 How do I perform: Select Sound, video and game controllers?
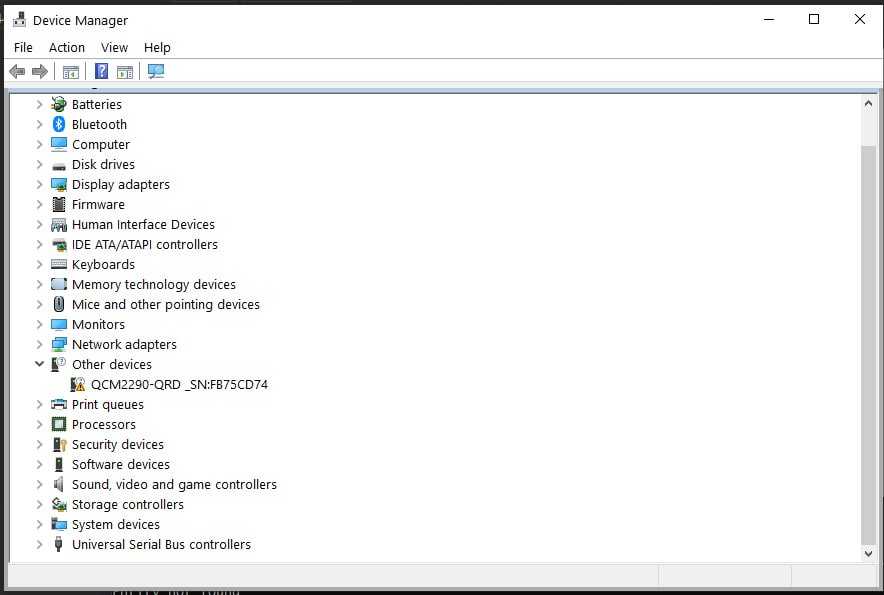point(174,484)
